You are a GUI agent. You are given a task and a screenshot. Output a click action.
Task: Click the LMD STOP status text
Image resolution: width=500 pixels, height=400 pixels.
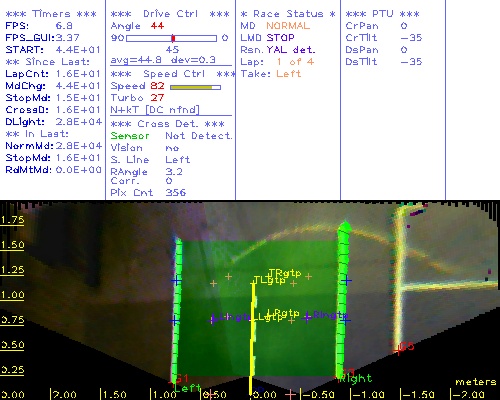pos(267,38)
